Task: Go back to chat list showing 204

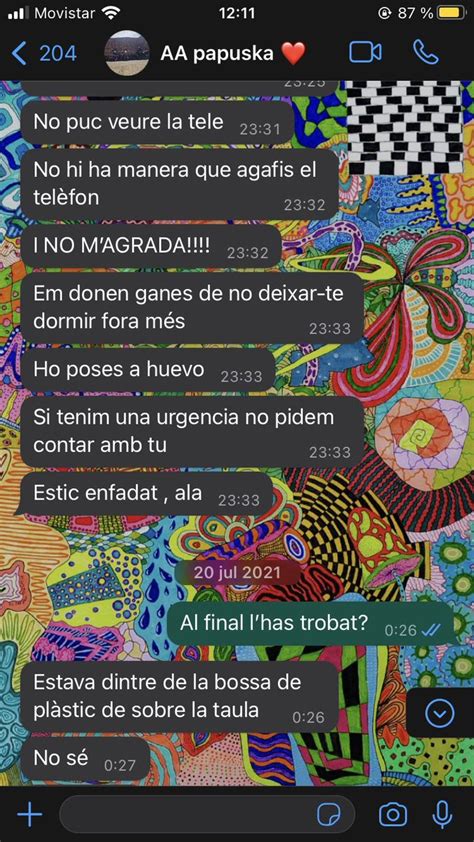Action: [44, 53]
